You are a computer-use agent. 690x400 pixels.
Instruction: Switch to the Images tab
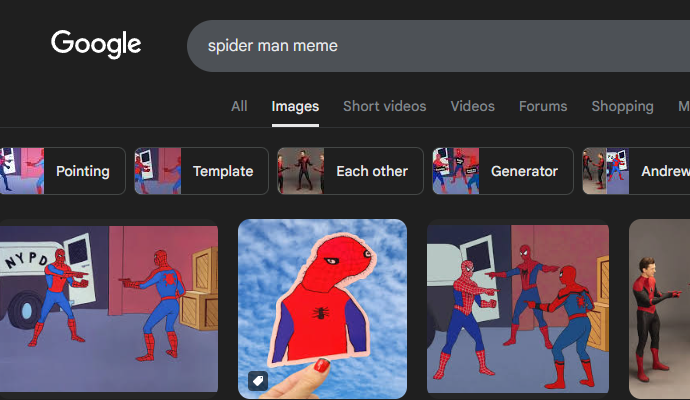pos(295,106)
